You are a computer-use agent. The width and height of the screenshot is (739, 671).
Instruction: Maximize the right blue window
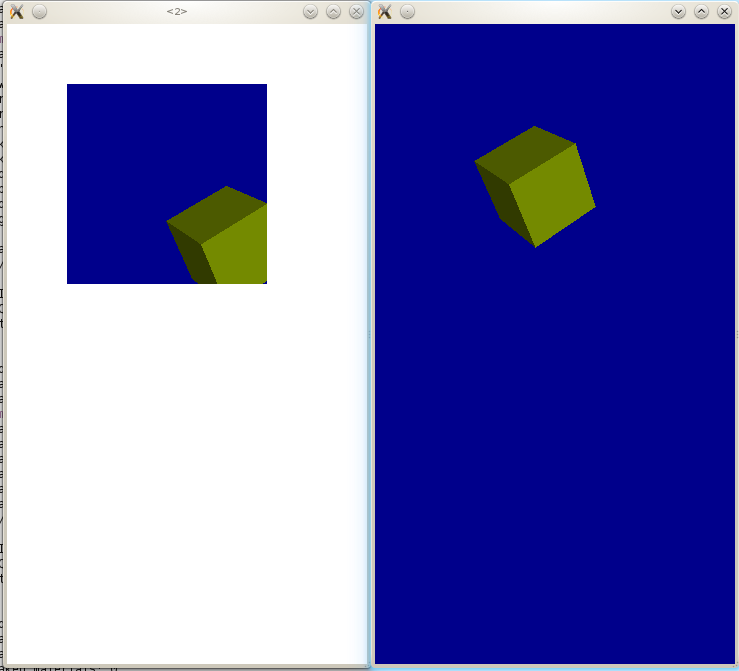coord(701,12)
